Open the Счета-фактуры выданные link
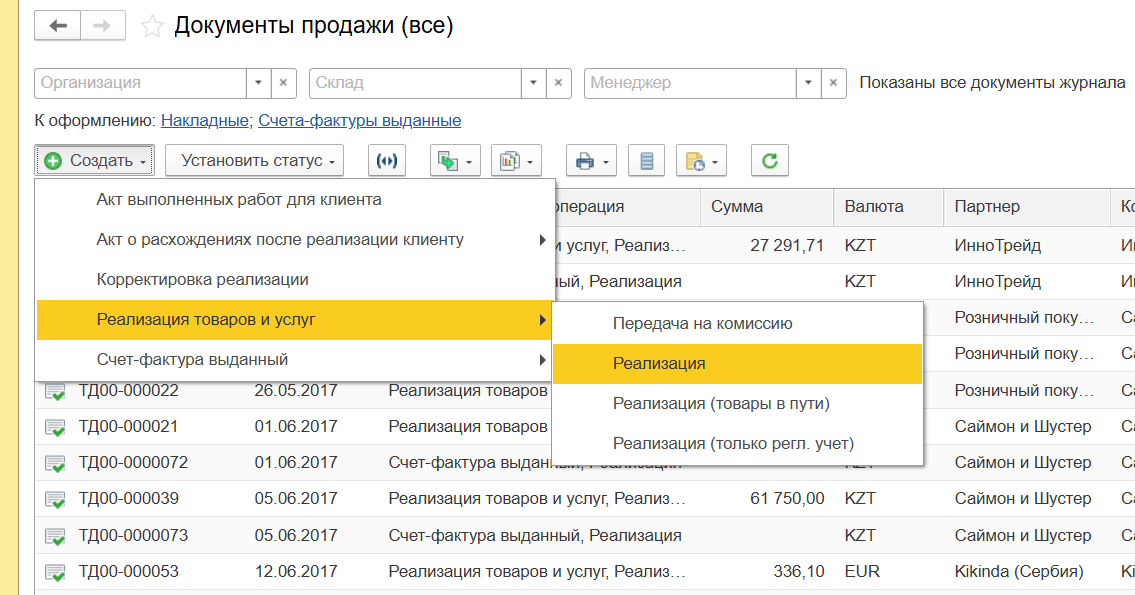The image size is (1135, 595). click(x=359, y=121)
